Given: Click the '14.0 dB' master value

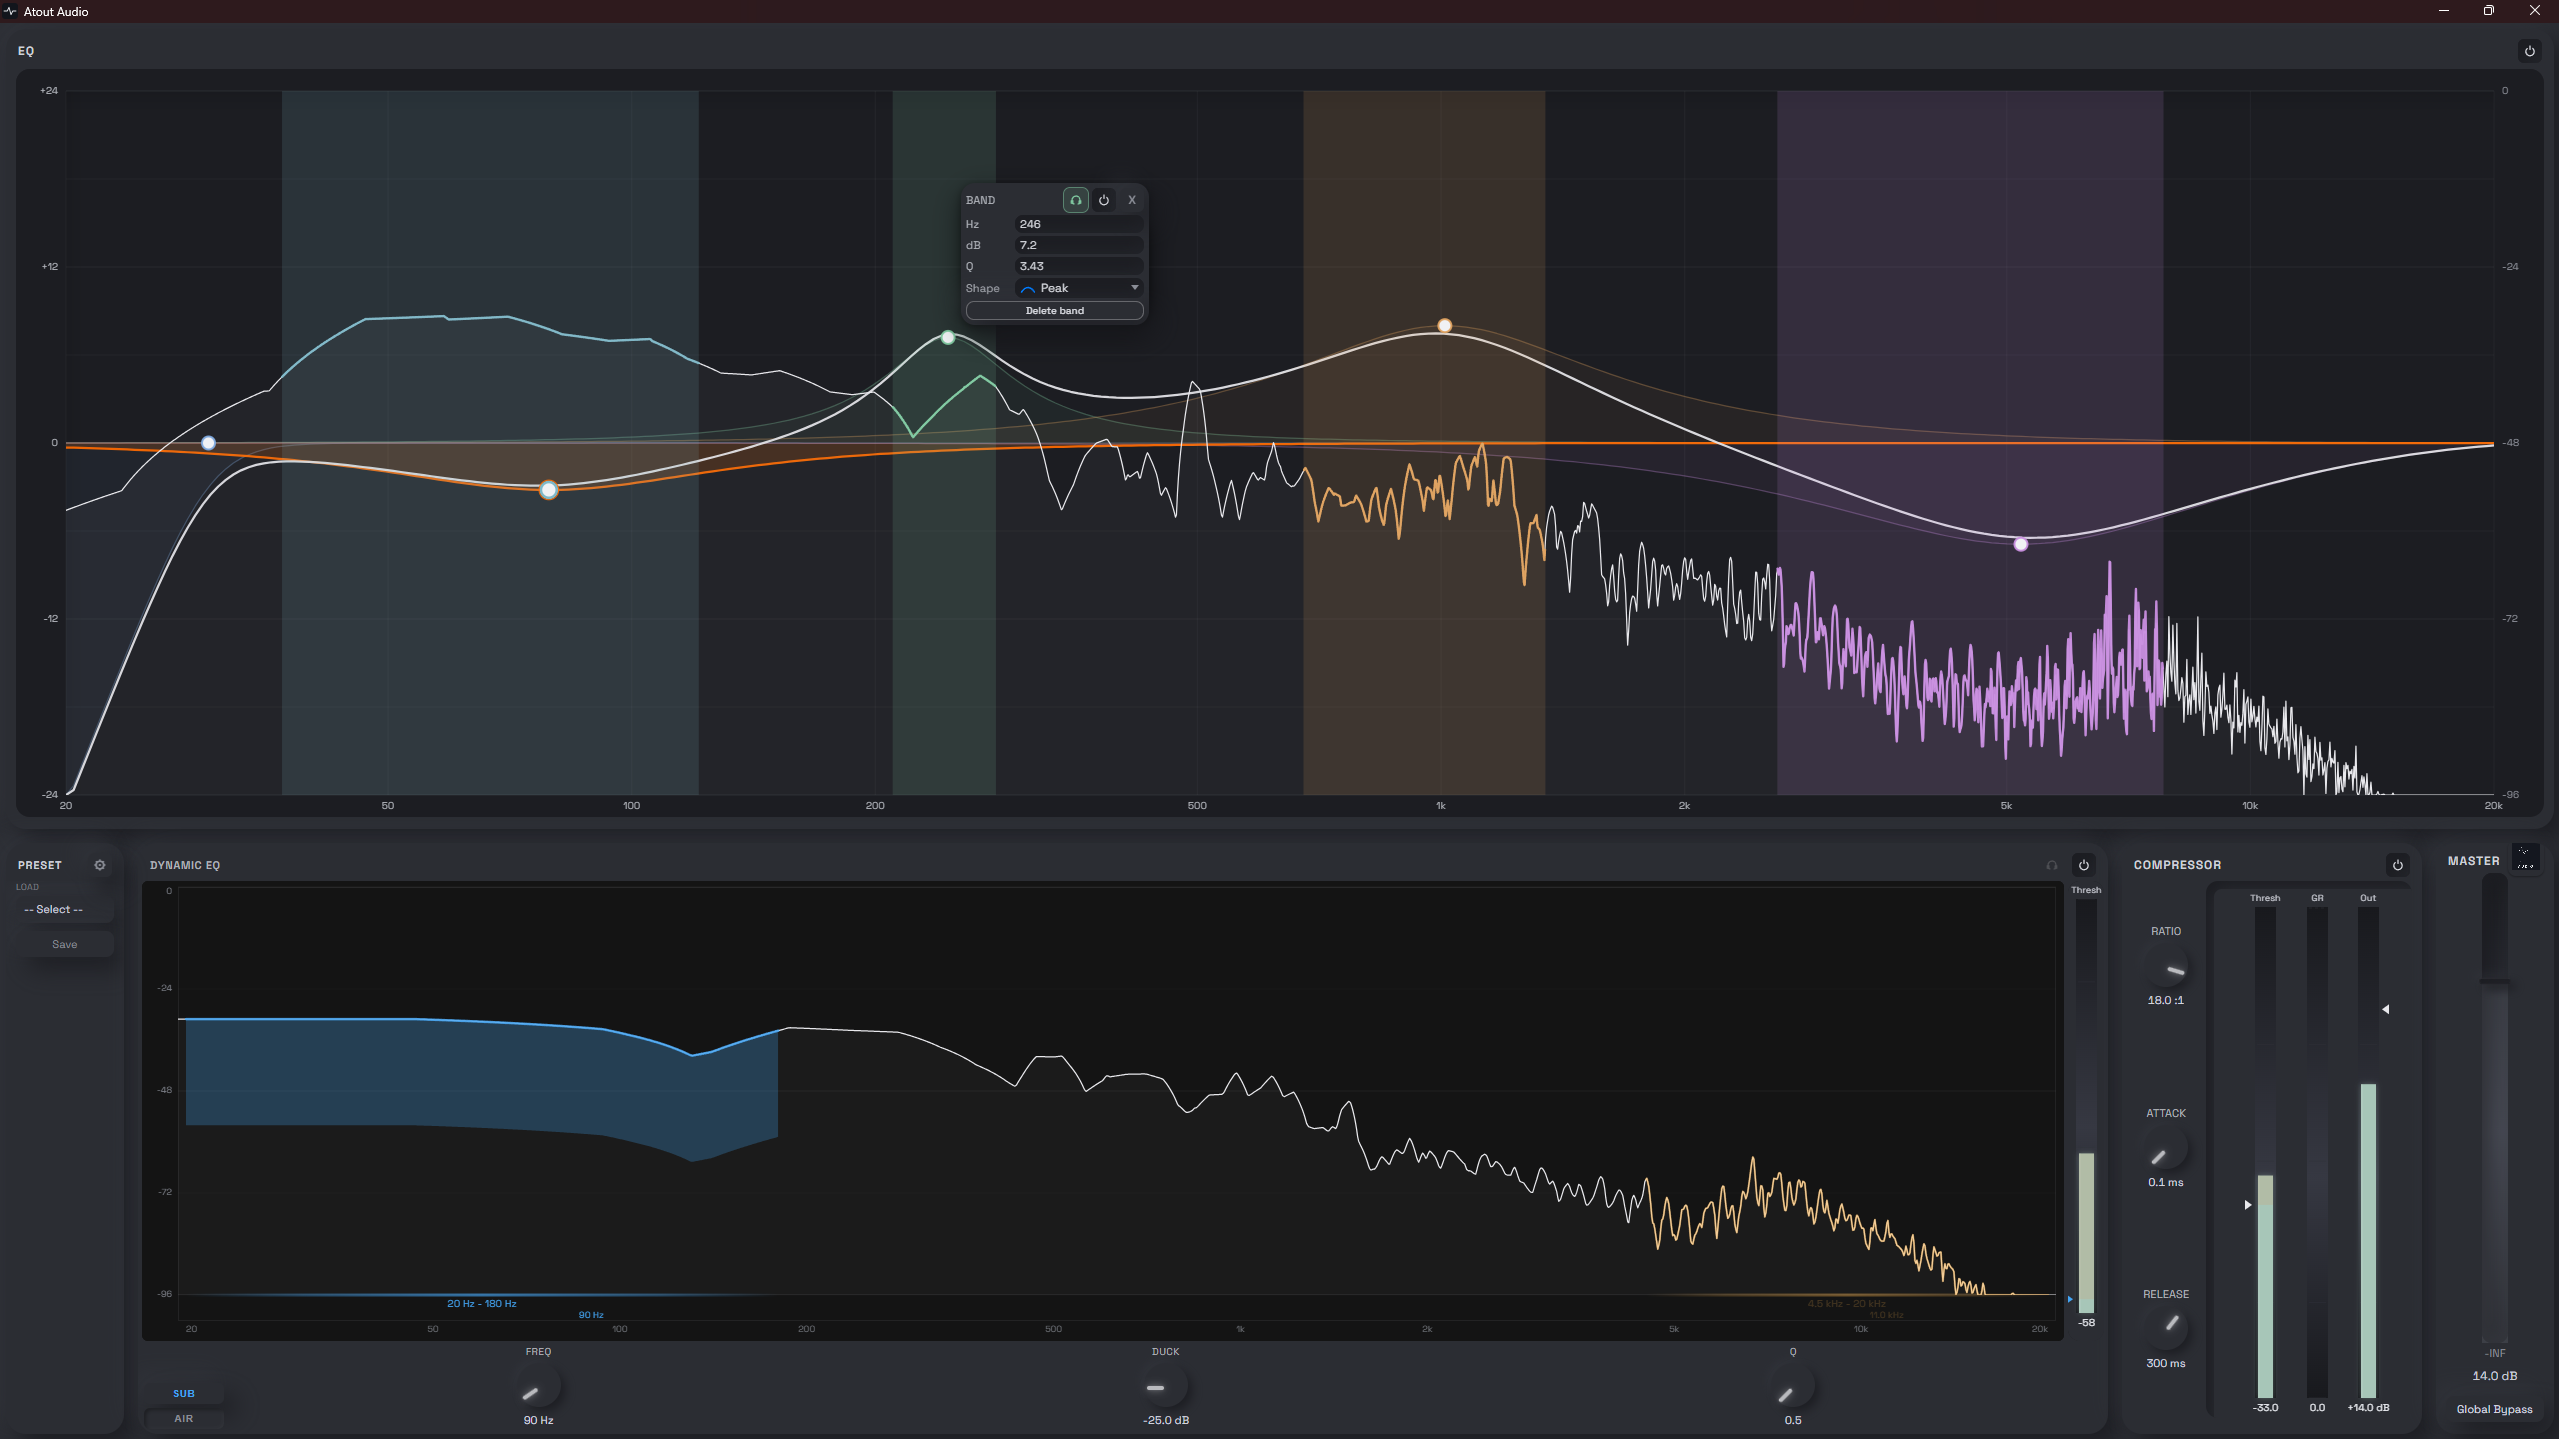Looking at the screenshot, I should [x=2494, y=1376].
